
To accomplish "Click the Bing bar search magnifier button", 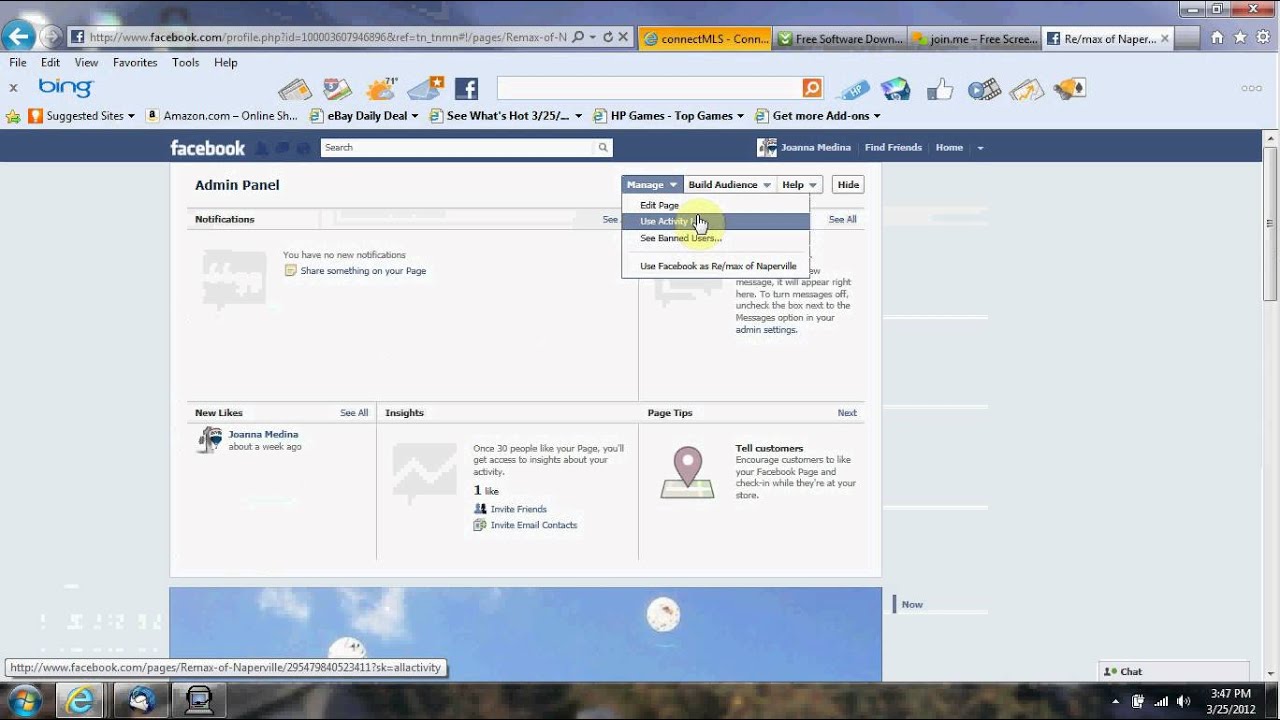I will 812,89.
